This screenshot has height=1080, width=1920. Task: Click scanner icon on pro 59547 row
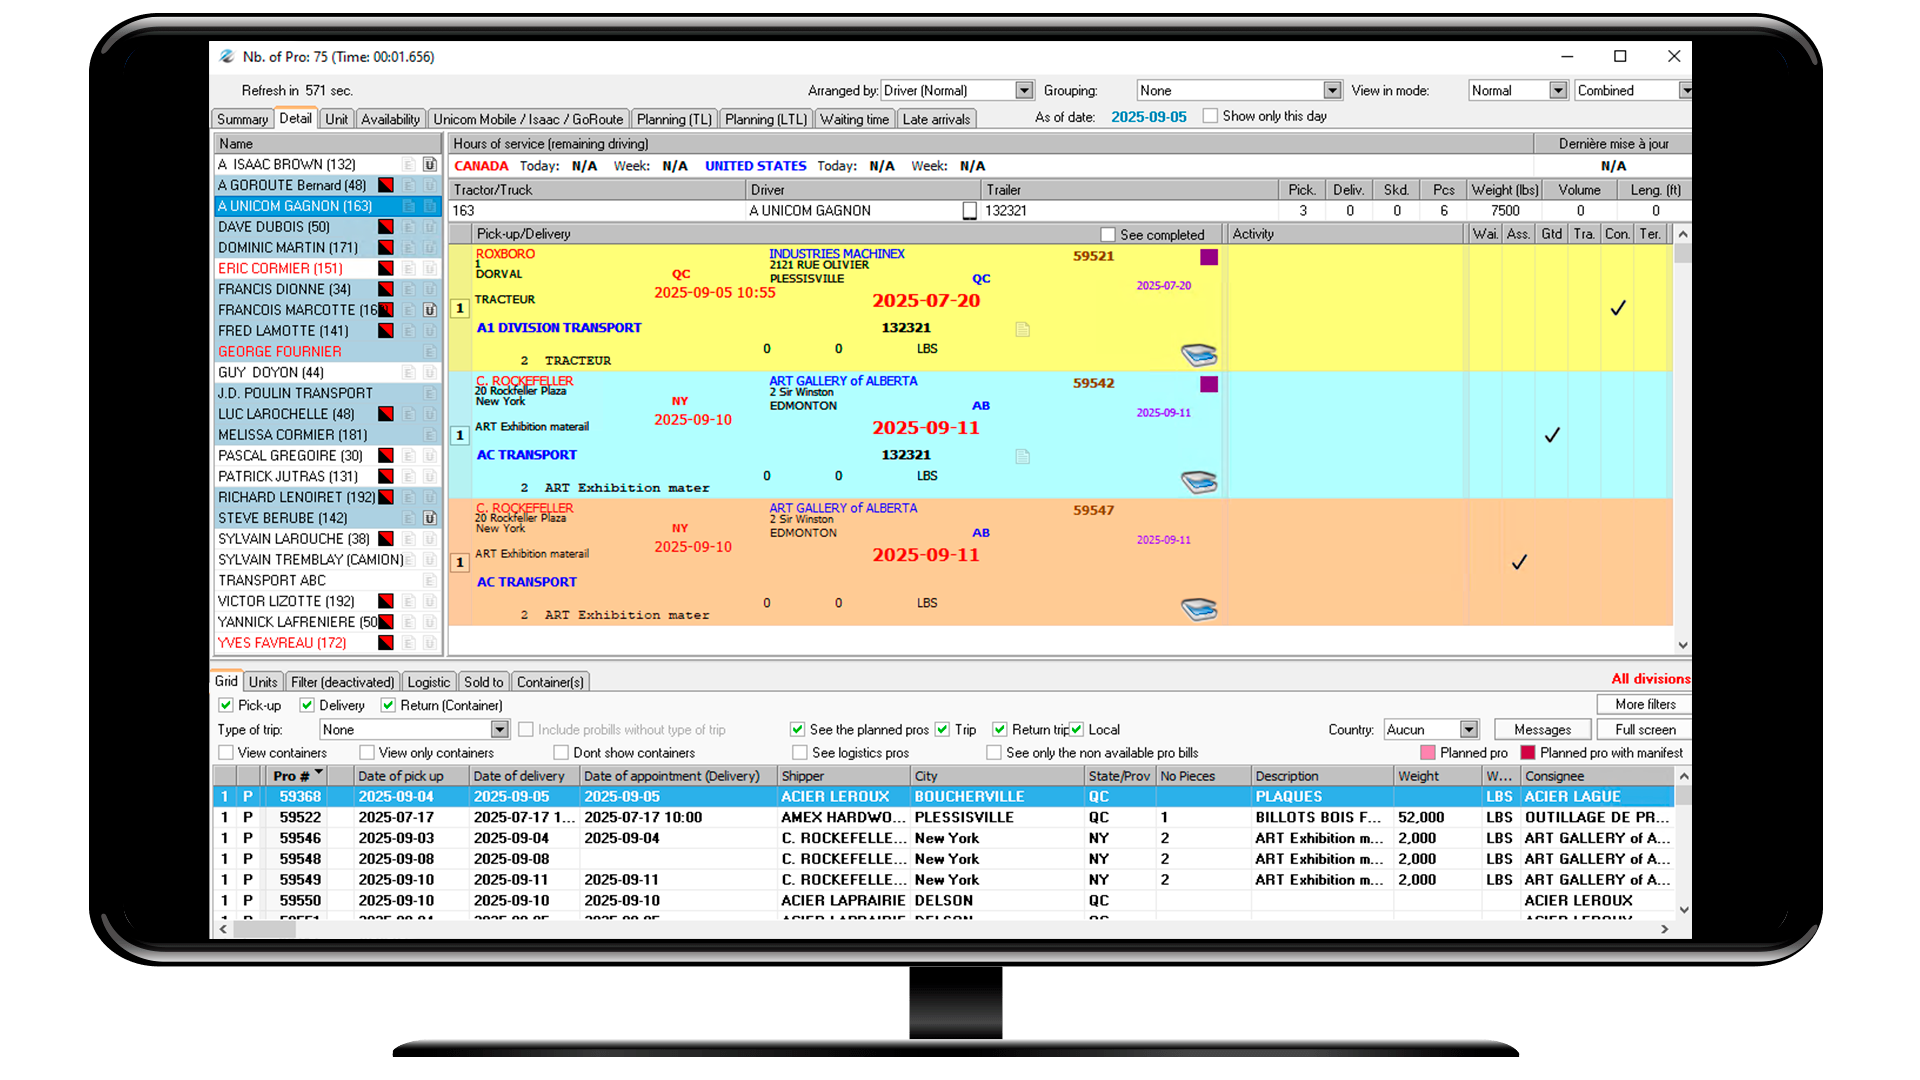click(1198, 608)
